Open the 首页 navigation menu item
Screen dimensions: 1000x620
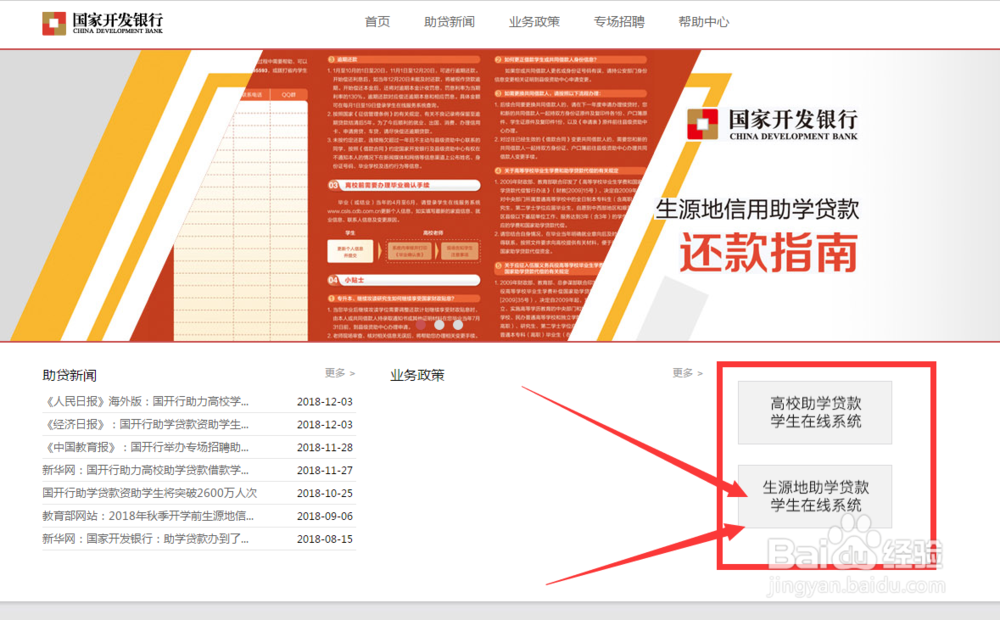tap(377, 21)
